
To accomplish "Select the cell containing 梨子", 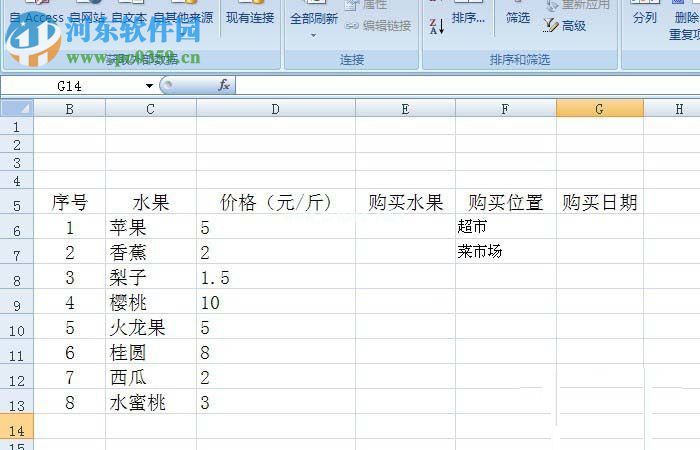I will pos(151,277).
